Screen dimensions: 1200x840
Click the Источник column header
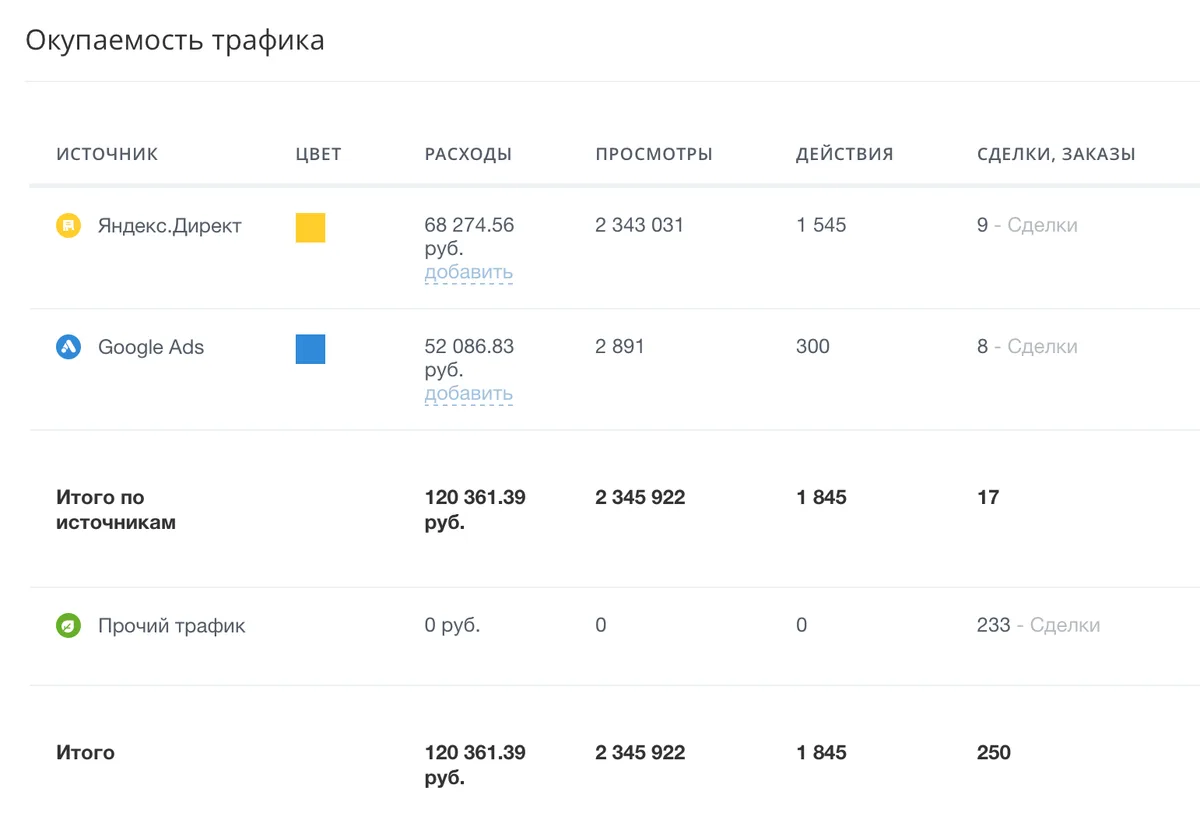(x=107, y=154)
